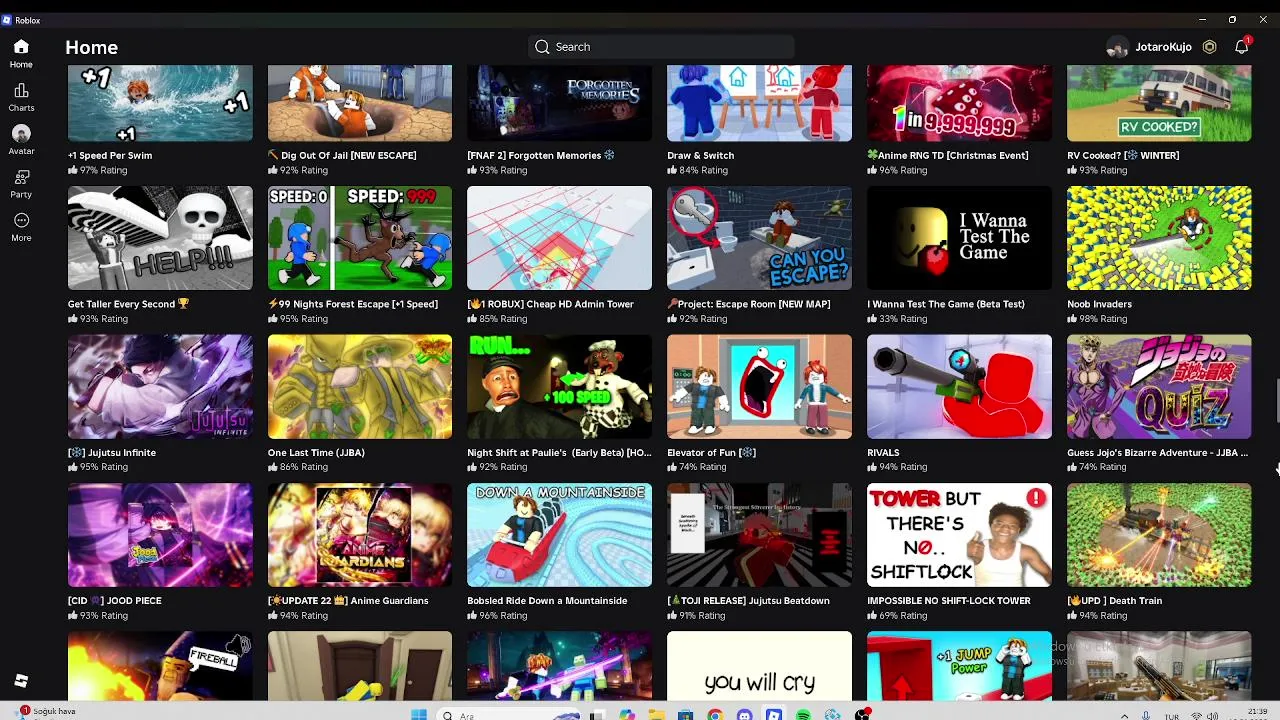The image size is (1280, 720).
Task: Open File Explorer from the taskbar
Action: tap(656, 715)
